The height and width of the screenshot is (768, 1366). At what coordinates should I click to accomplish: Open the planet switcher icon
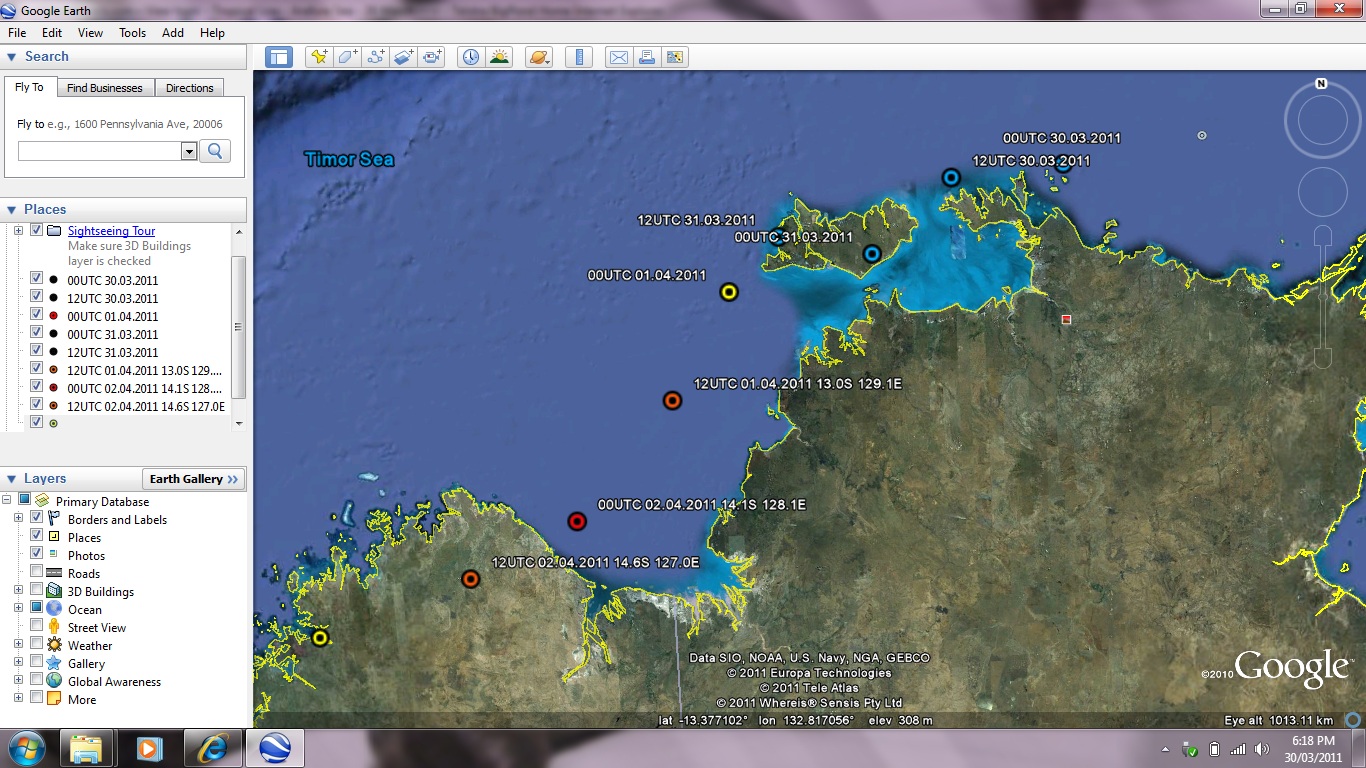point(538,57)
